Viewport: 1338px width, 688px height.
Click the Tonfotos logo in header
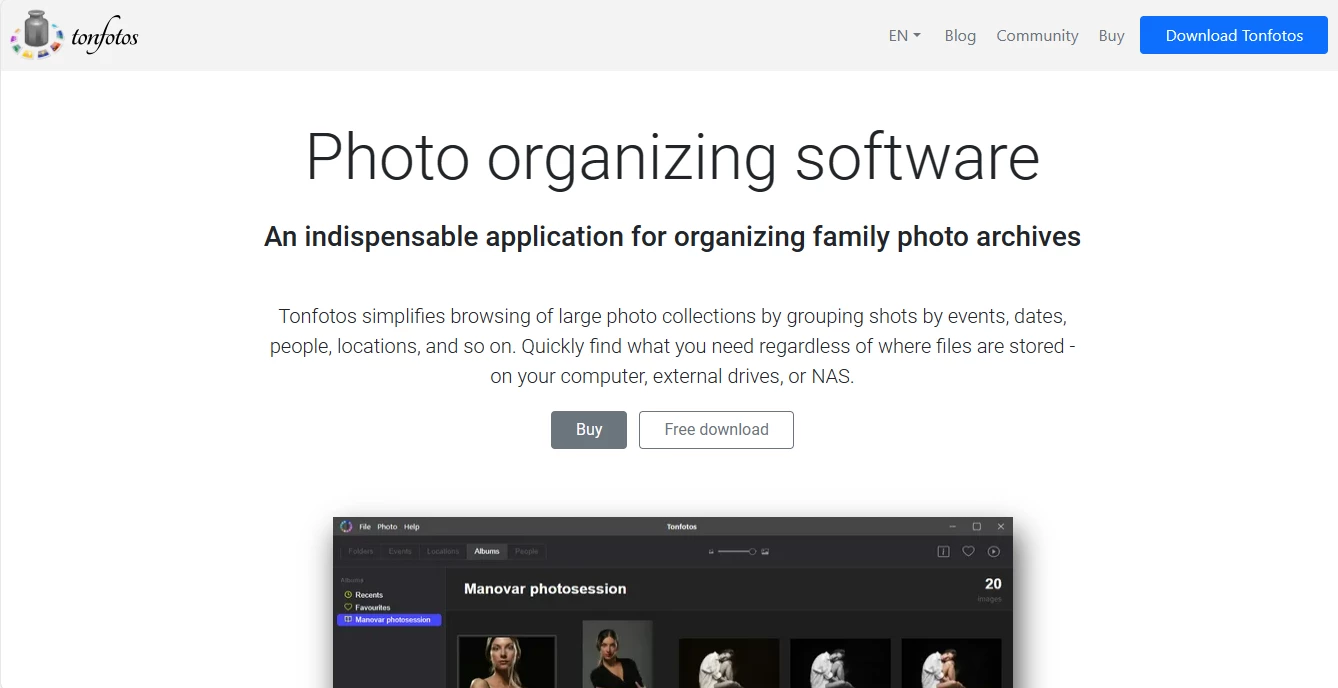coord(74,35)
